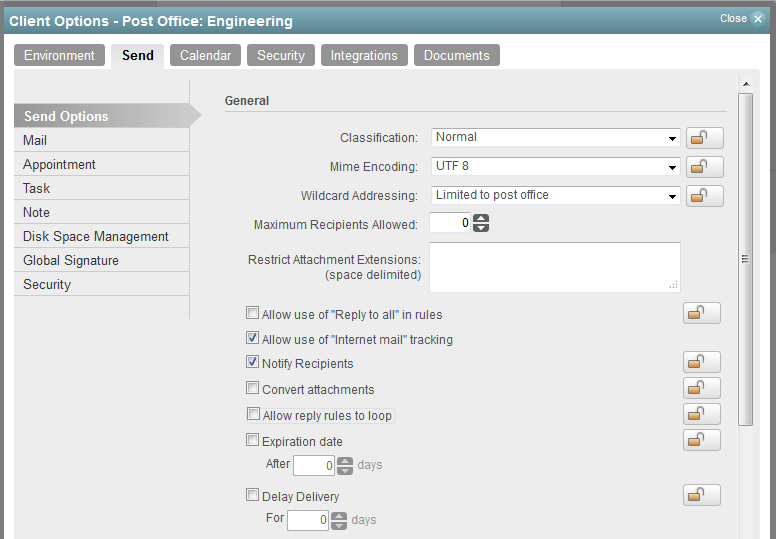Click the lock icon beside Notify Recipients
Viewport: 776px width, 539px height.
click(x=702, y=363)
